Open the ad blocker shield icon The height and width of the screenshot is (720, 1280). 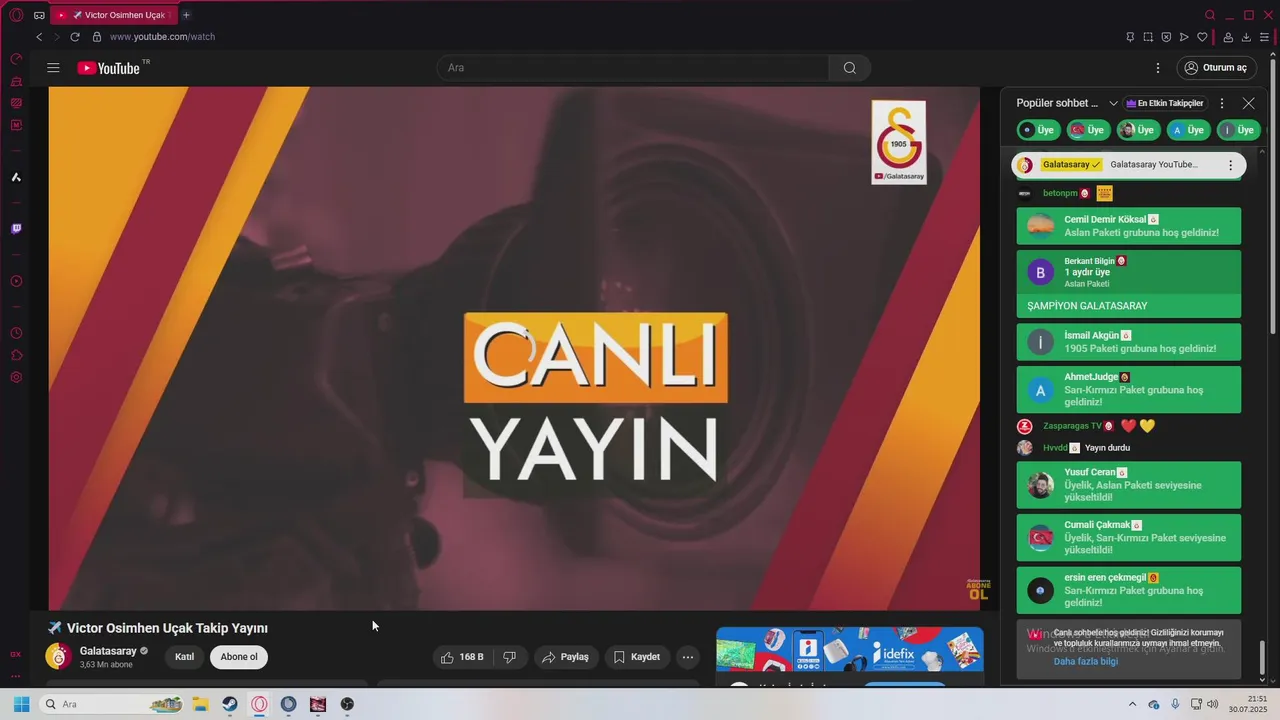pyautogui.click(x=1166, y=37)
